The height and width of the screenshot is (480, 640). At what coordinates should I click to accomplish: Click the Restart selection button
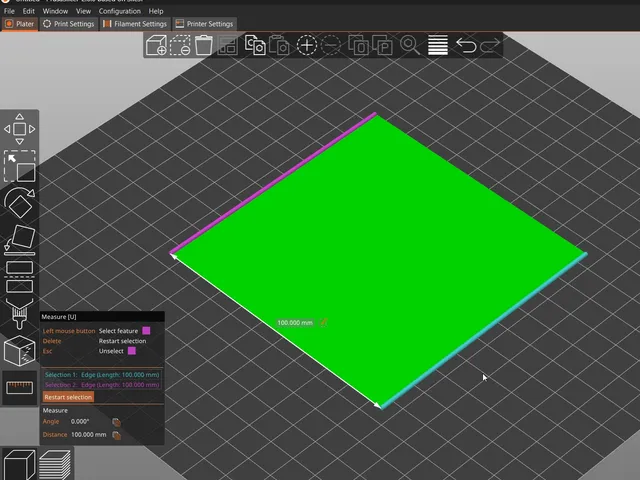point(68,397)
